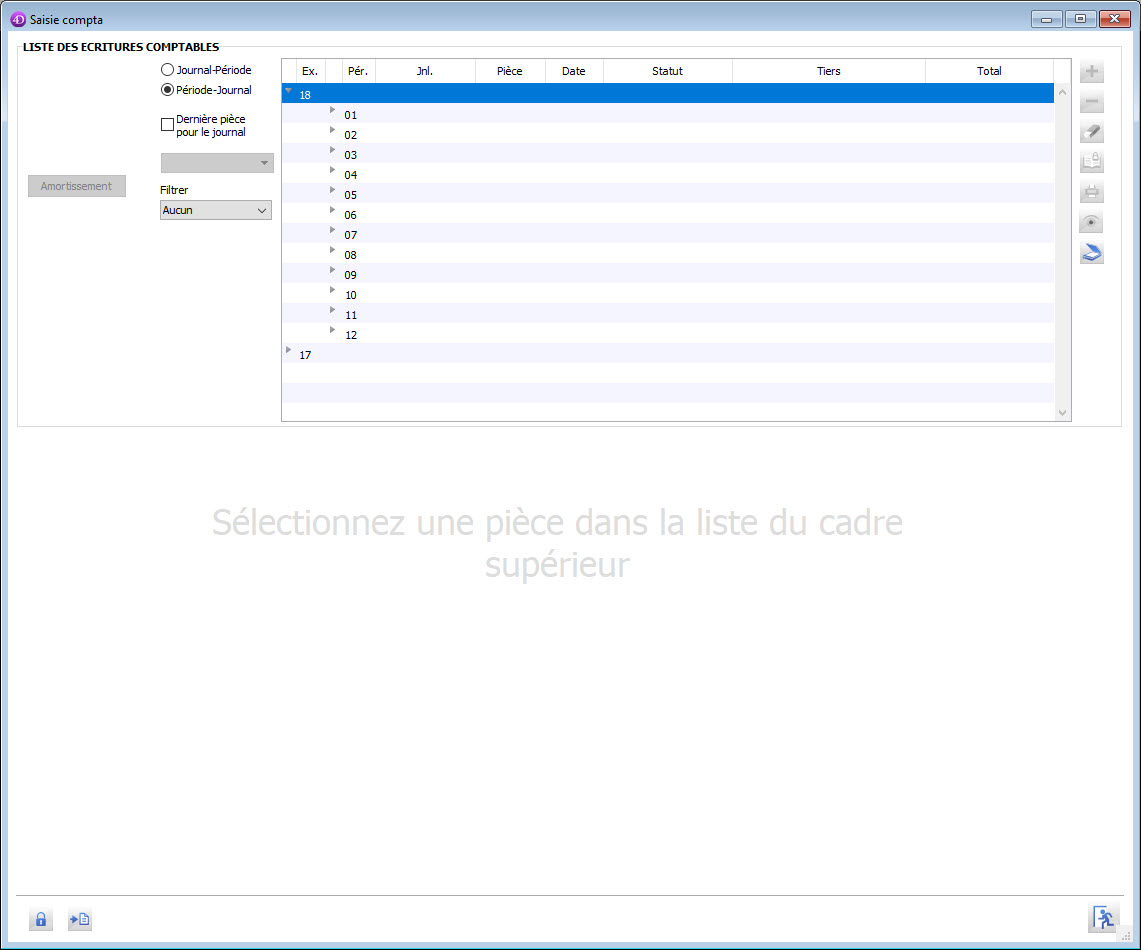Click the Tiers column header
This screenshot has width=1141, height=950.
pos(828,71)
